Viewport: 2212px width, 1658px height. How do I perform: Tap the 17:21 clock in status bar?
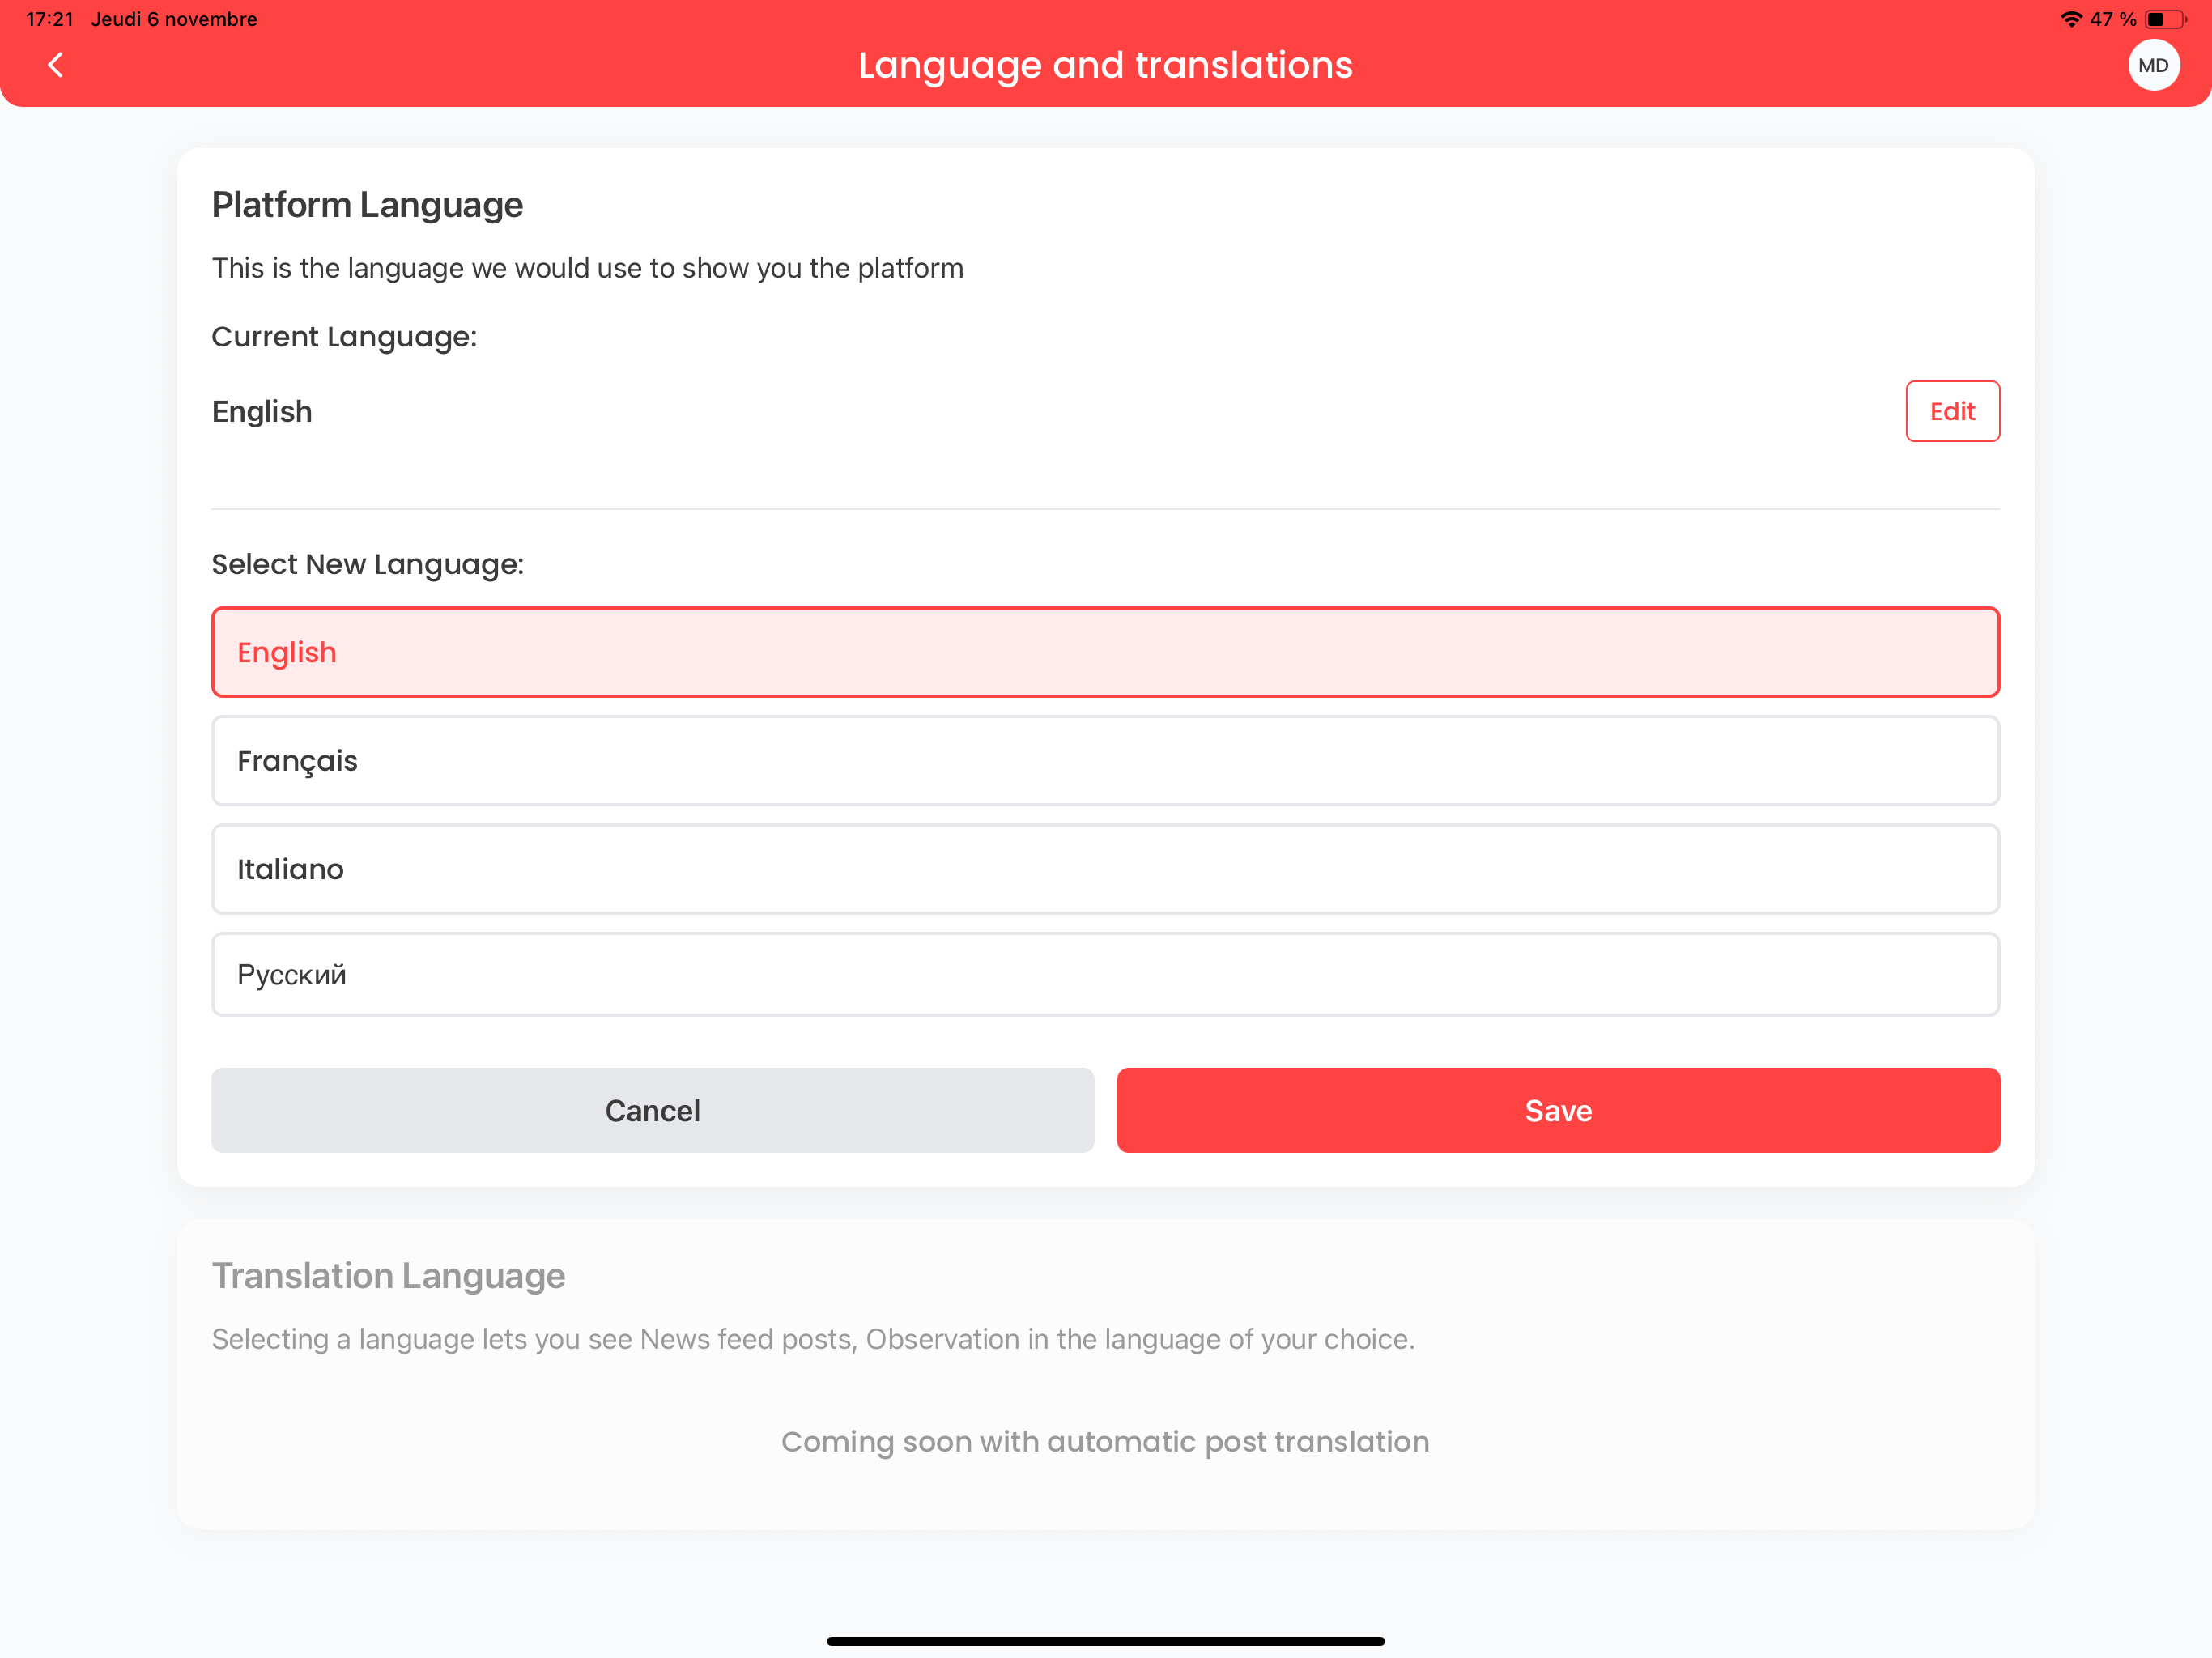(x=50, y=19)
